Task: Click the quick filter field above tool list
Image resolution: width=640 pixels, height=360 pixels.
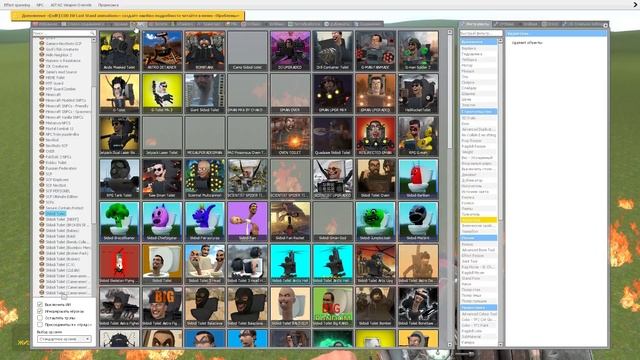Action: point(480,33)
